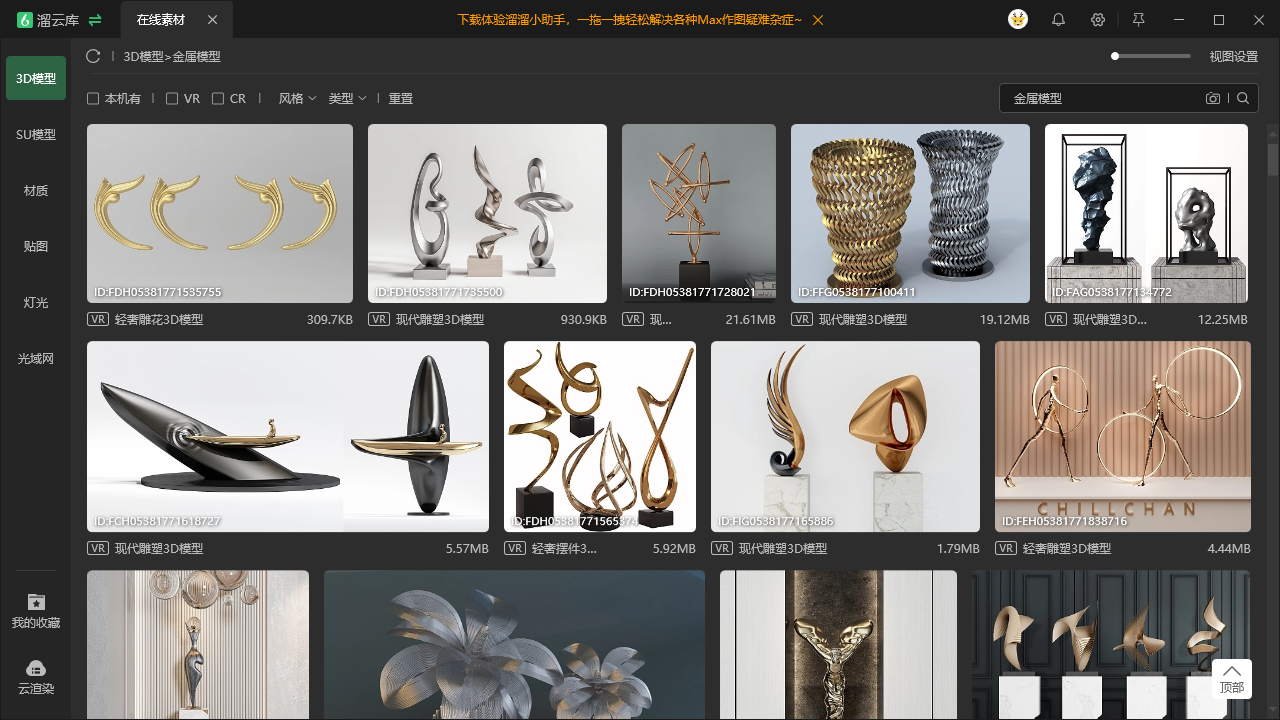Select the 贴图 sidebar tab
The height and width of the screenshot is (720, 1280).
36,246
